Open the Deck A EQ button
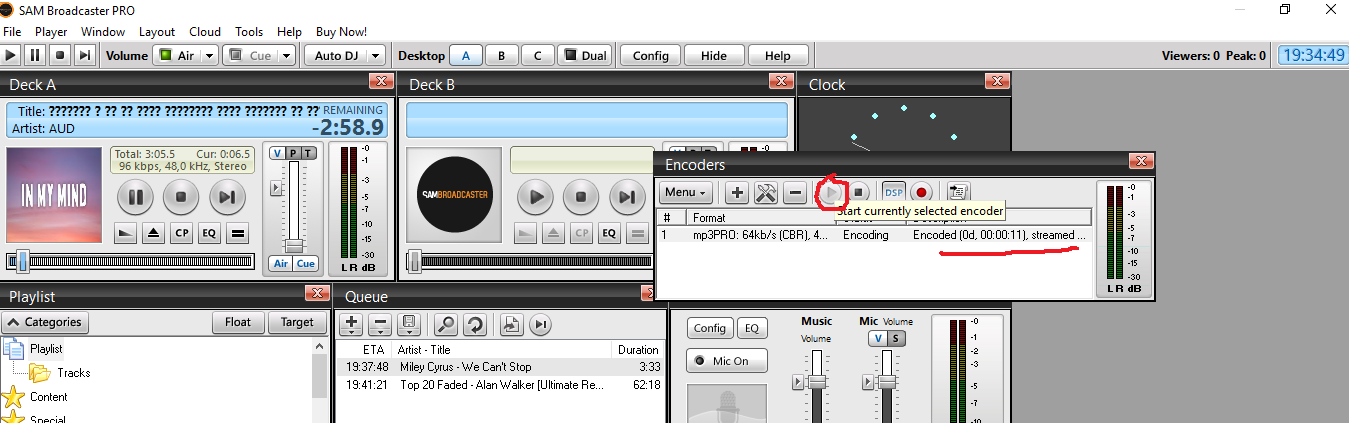This screenshot has height=423, width=1349. point(209,234)
